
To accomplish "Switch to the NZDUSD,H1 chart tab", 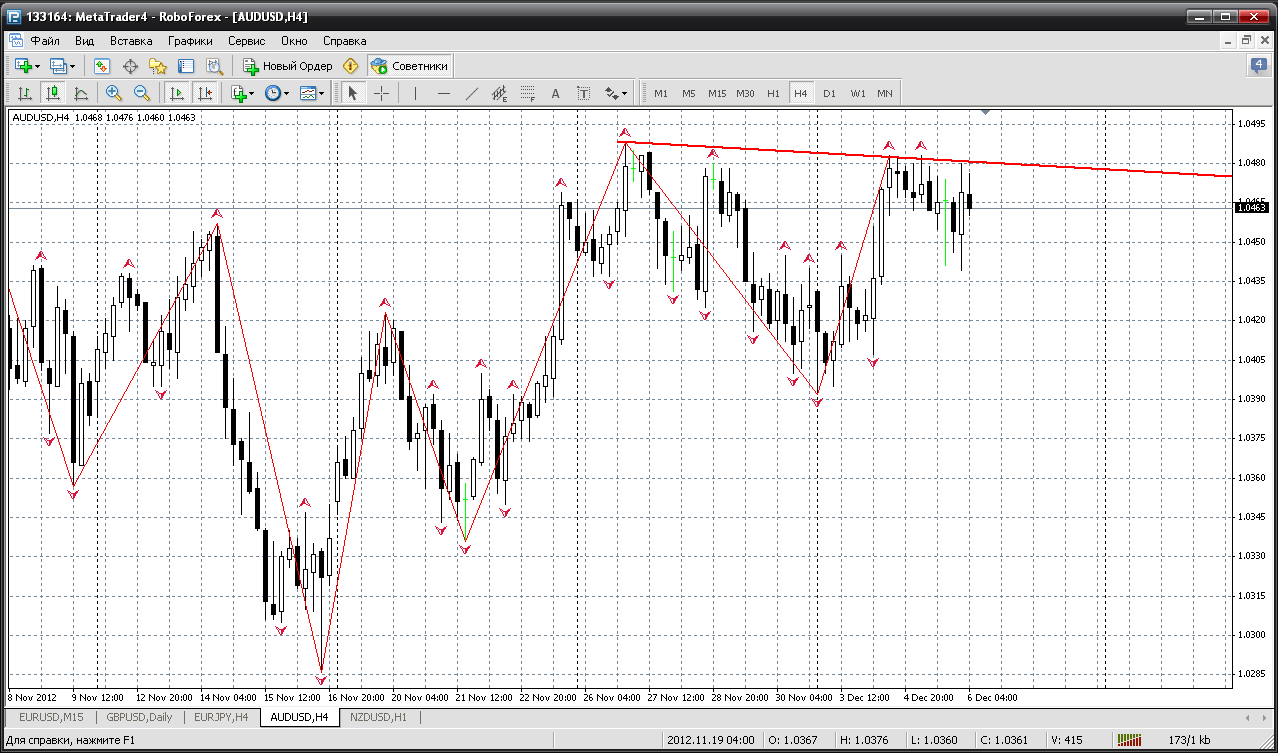I will (x=379, y=717).
